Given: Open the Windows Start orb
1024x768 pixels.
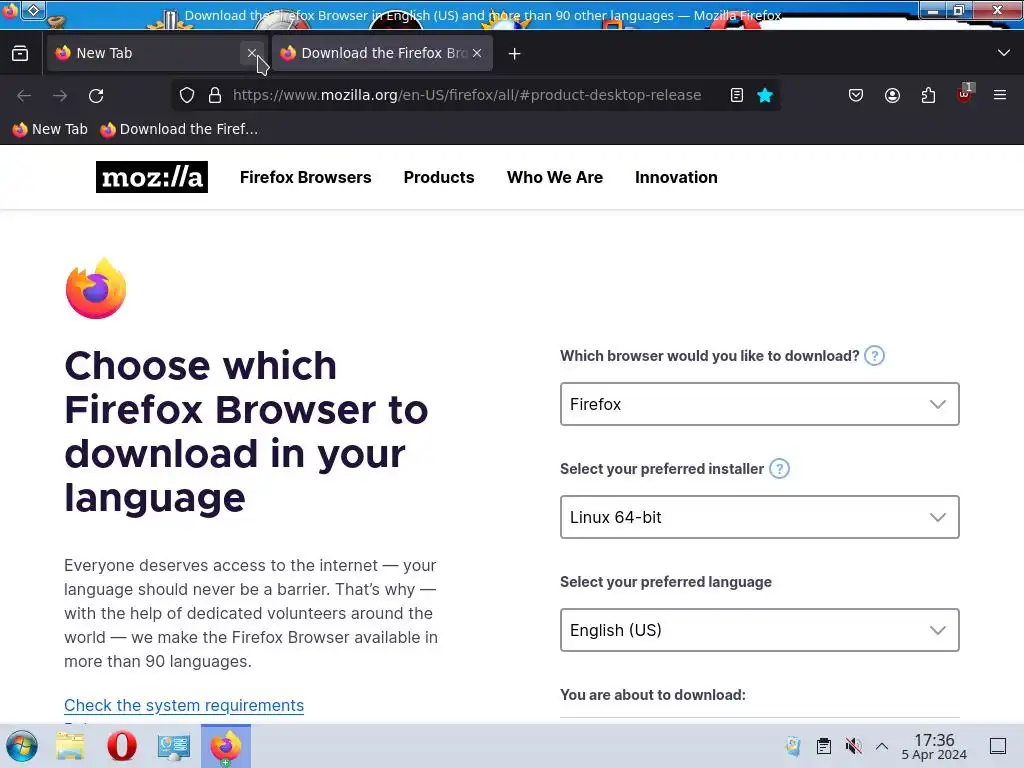Looking at the screenshot, I should 22,746.
